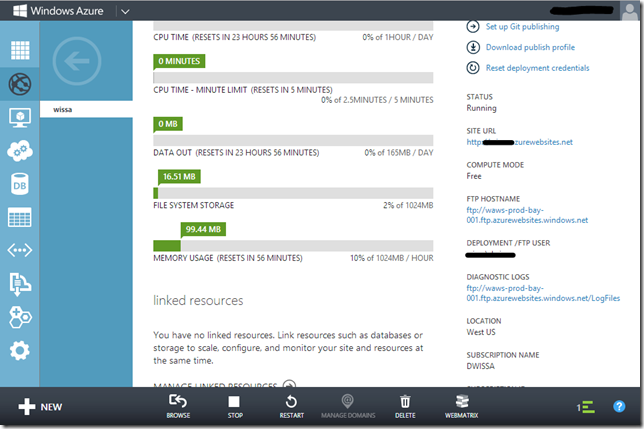
Task: Click the NEW plus button
Action: [40, 407]
